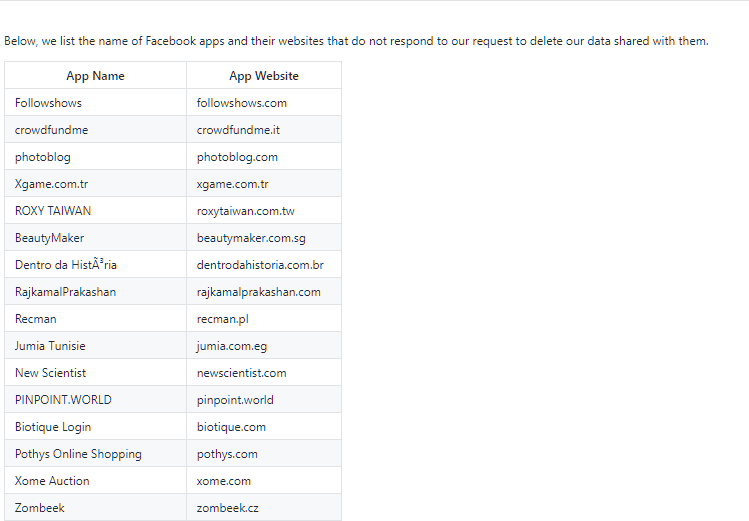Click the roxytaiwan.com.tw cell

pyautogui.click(x=264, y=211)
